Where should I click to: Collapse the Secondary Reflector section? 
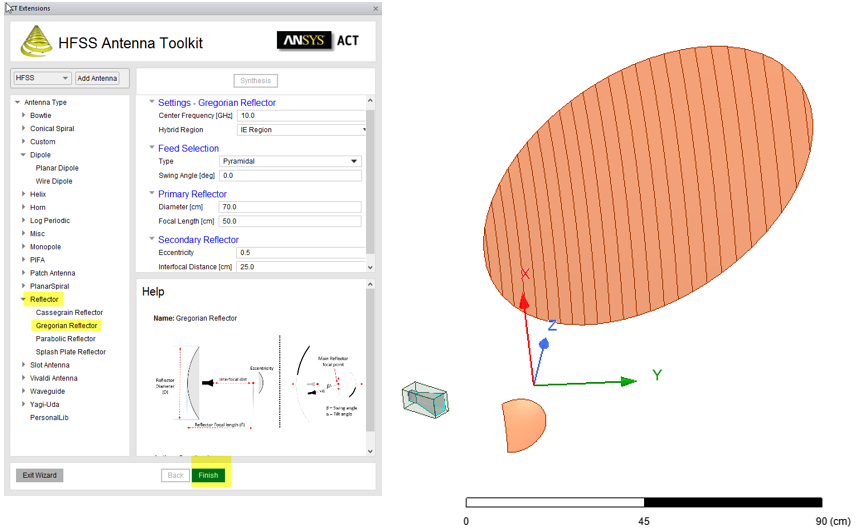point(152,239)
